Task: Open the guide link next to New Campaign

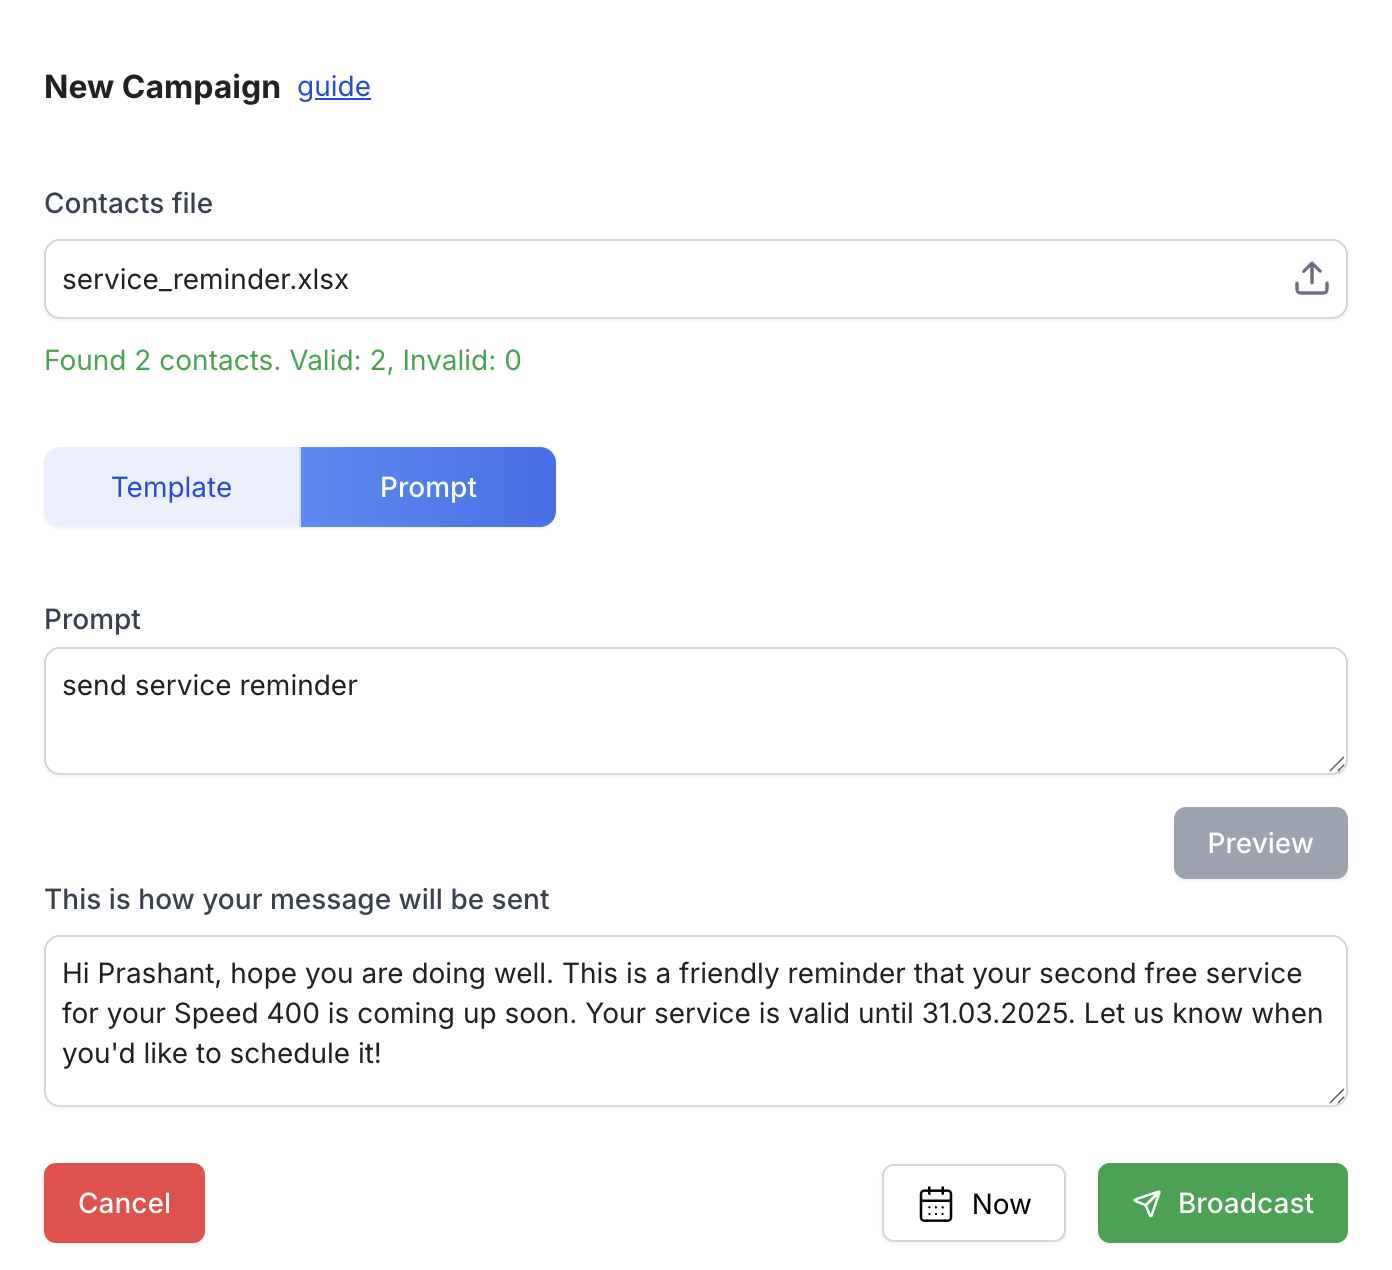Action: tap(334, 87)
